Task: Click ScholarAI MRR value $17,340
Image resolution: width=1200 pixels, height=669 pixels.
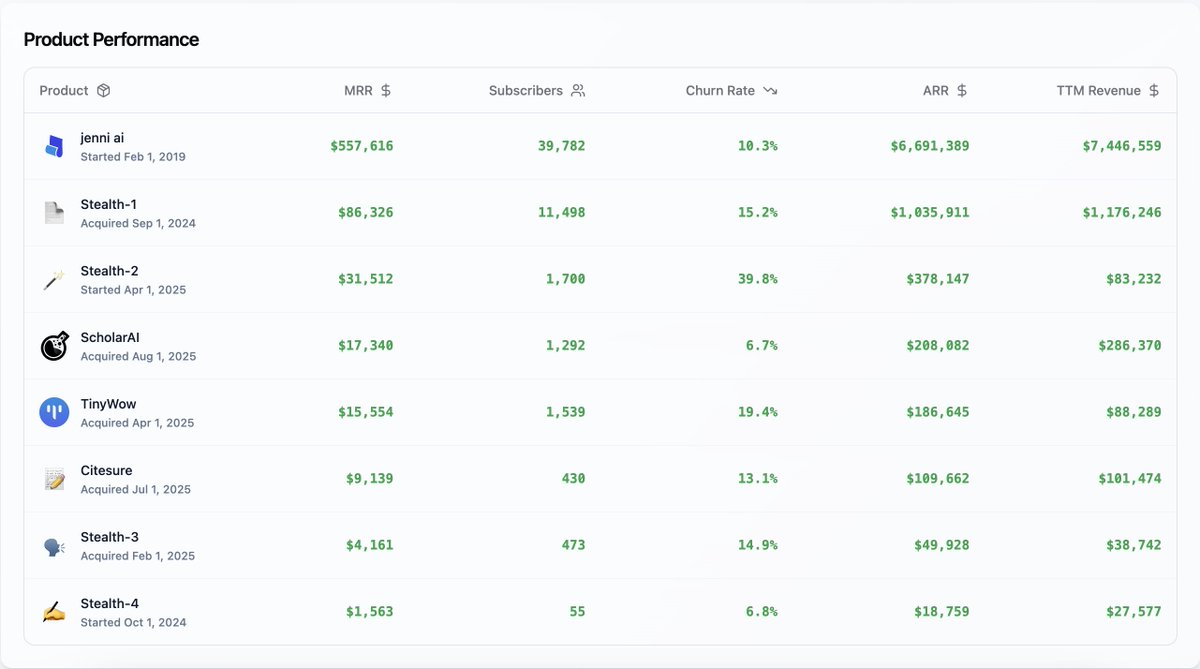Action: (366, 346)
